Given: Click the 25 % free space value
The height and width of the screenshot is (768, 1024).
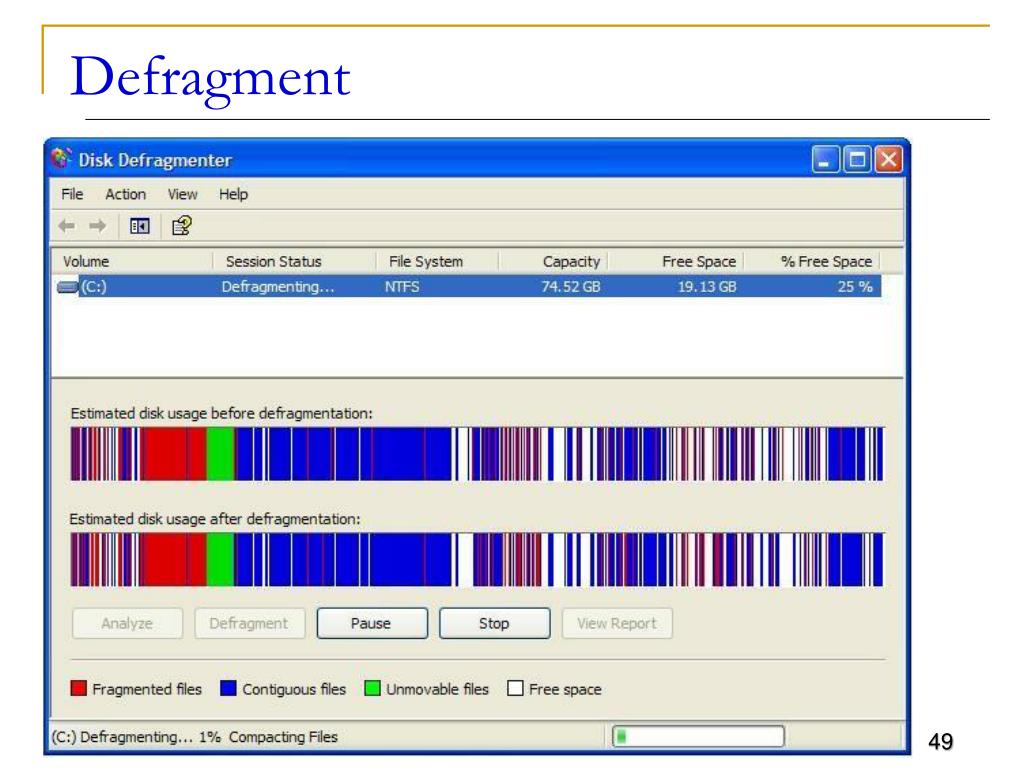Looking at the screenshot, I should pos(856,287).
